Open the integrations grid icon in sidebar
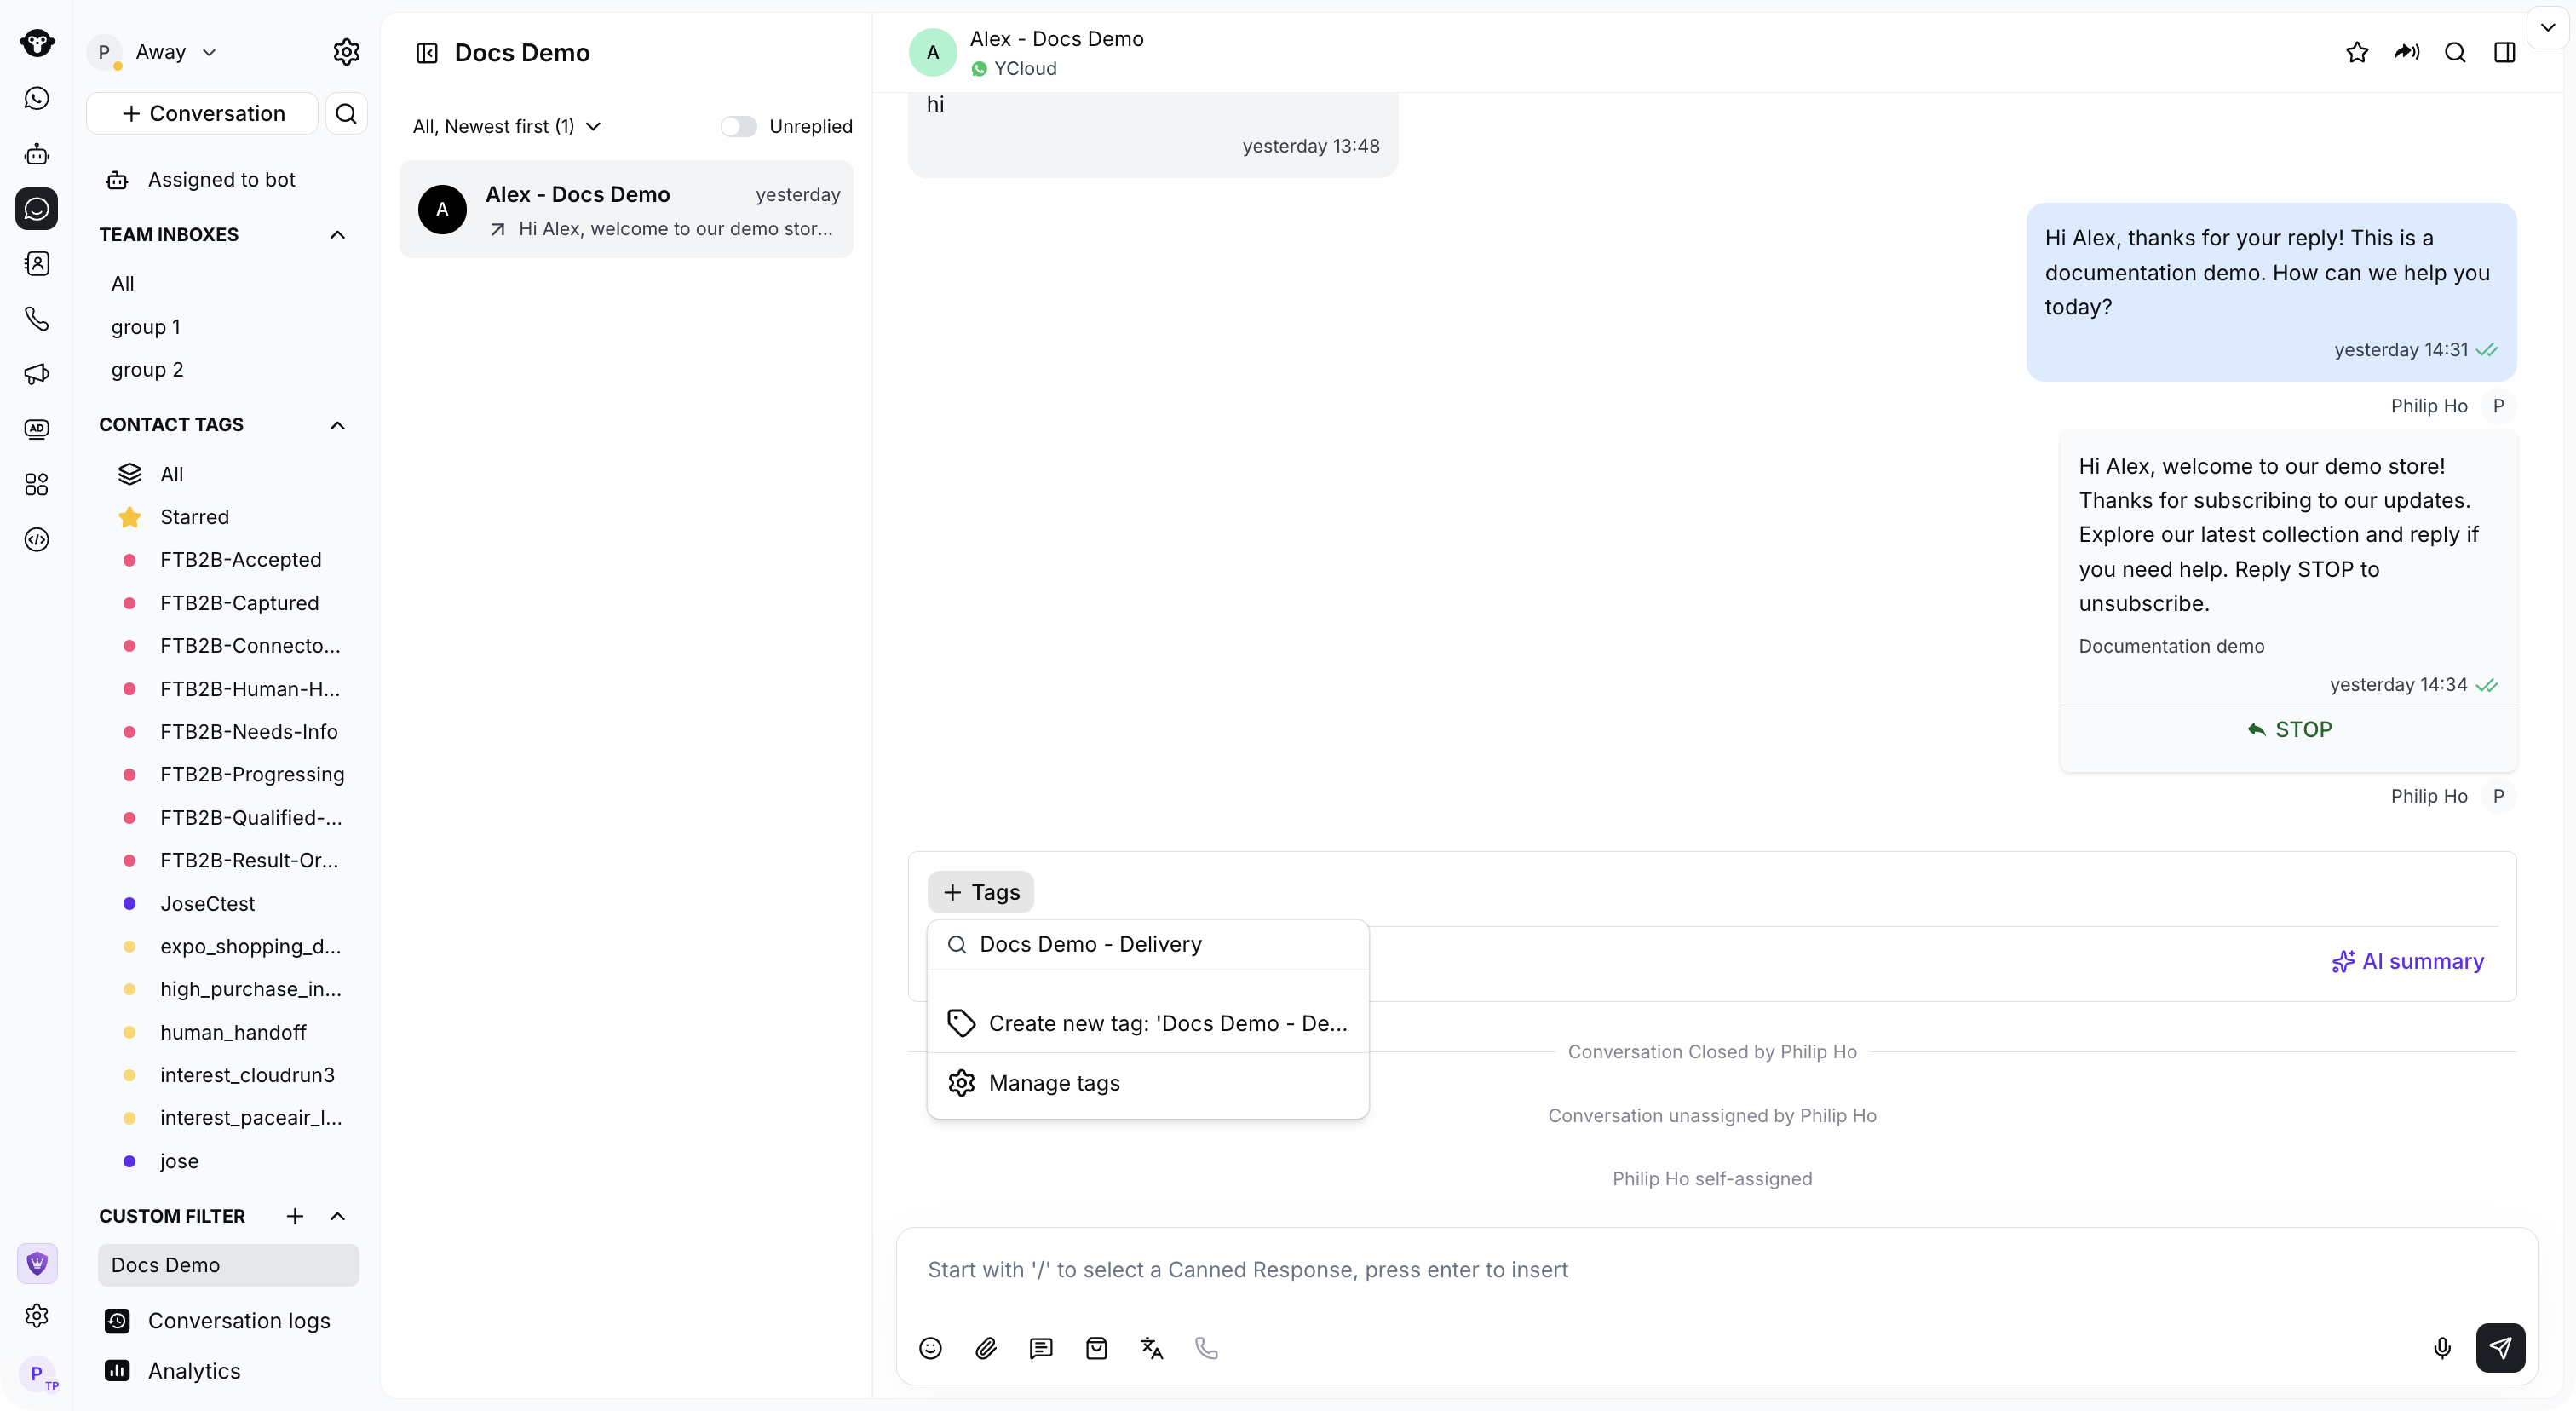 (x=37, y=484)
